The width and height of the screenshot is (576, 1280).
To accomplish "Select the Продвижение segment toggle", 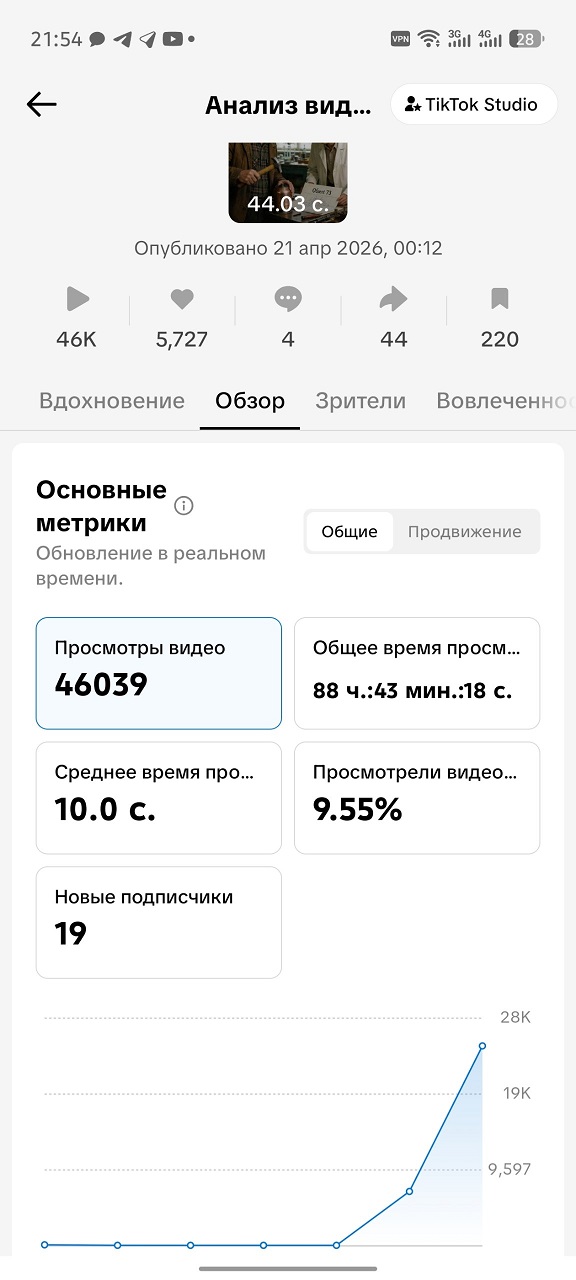I will pyautogui.click(x=464, y=532).
